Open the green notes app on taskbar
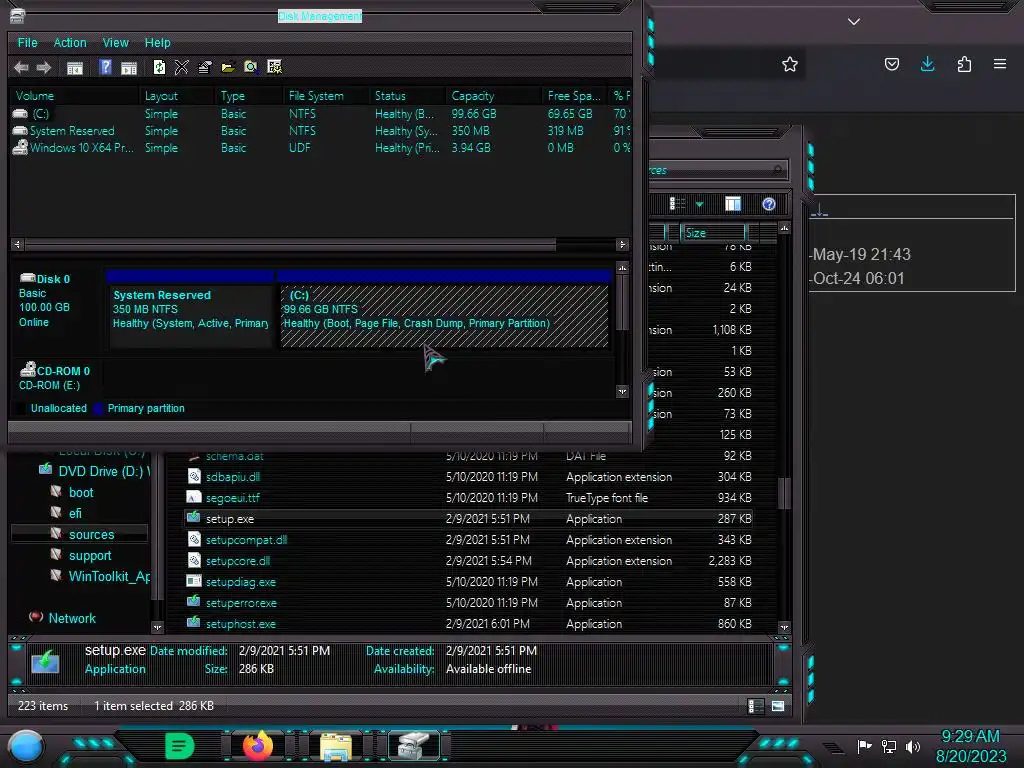Image resolution: width=1024 pixels, height=768 pixels. 179,746
